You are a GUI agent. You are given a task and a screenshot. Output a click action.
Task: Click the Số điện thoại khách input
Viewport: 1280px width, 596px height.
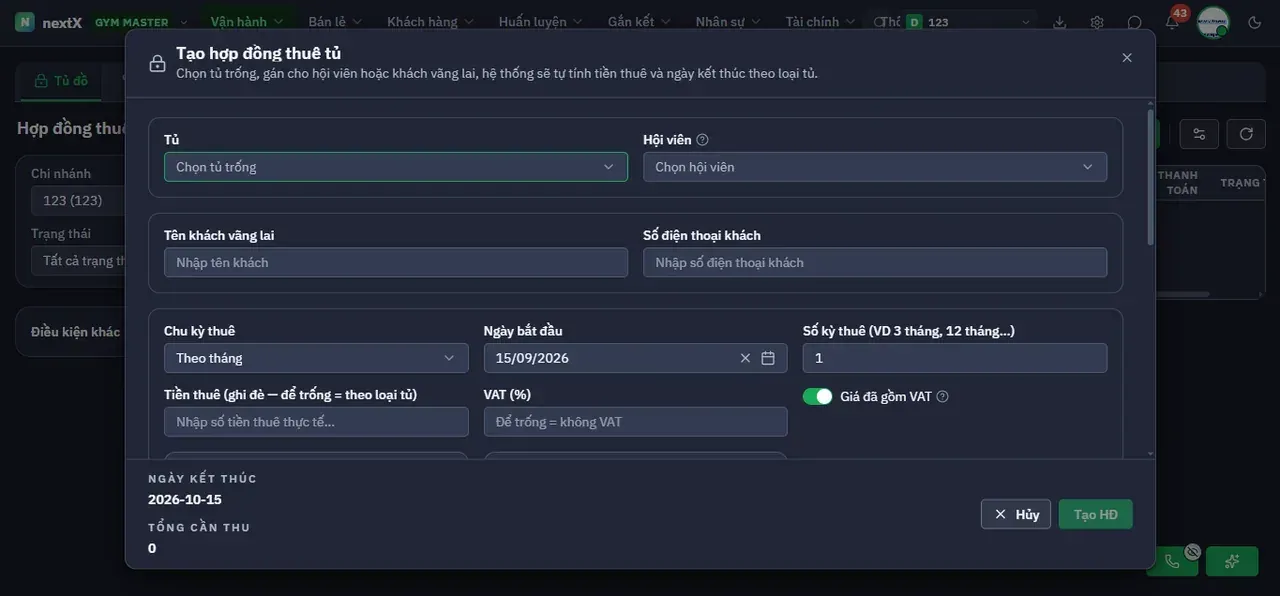(x=875, y=262)
